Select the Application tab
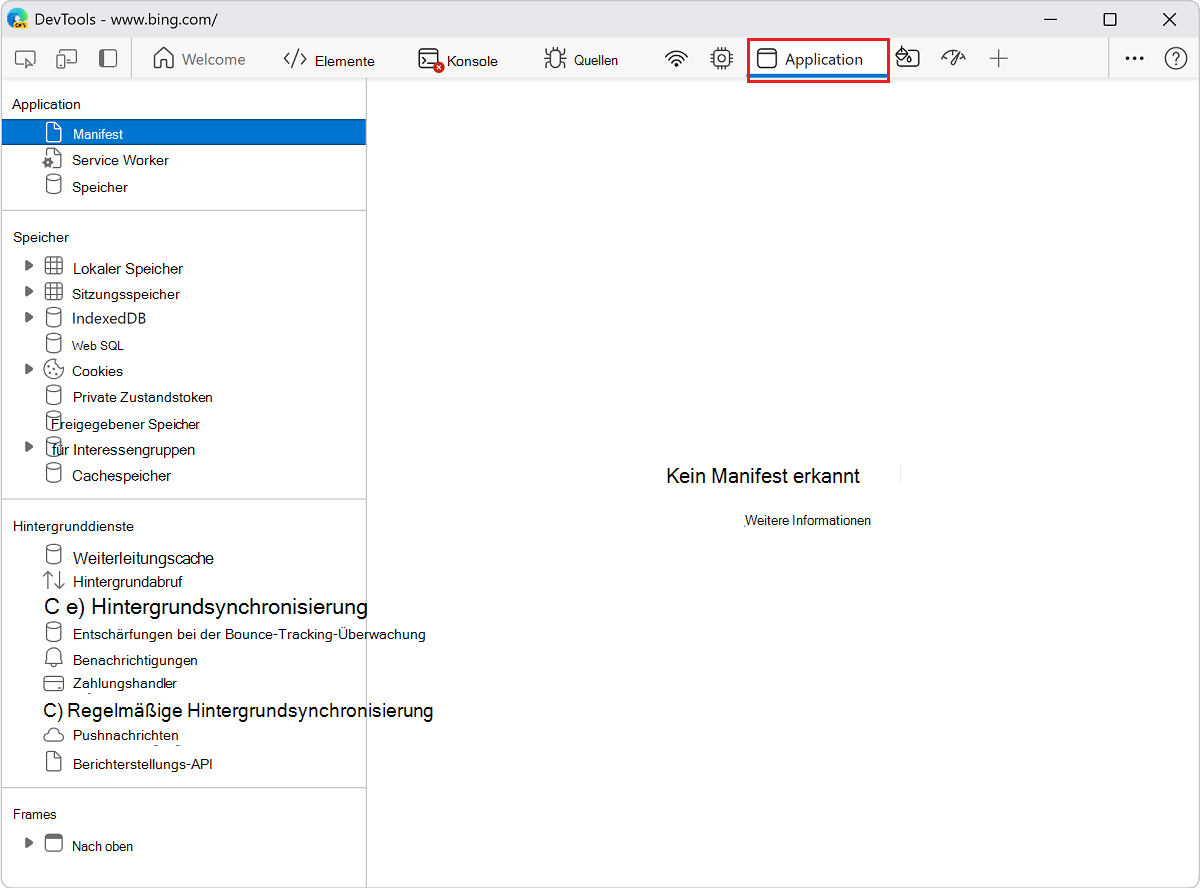Viewport: 1200px width, 888px height. pyautogui.click(x=818, y=59)
